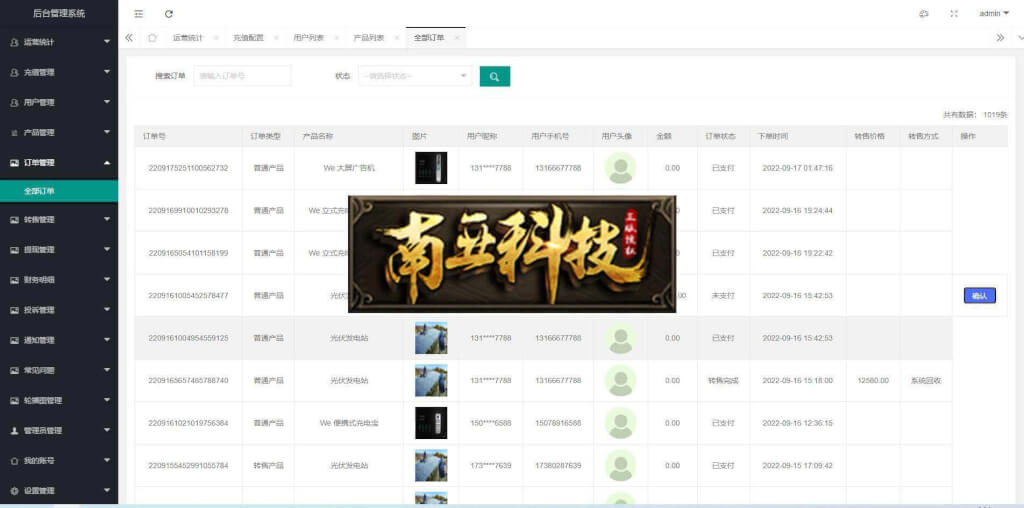
Task: Select 全部订单 in the sidebar submenu
Action: 59,191
